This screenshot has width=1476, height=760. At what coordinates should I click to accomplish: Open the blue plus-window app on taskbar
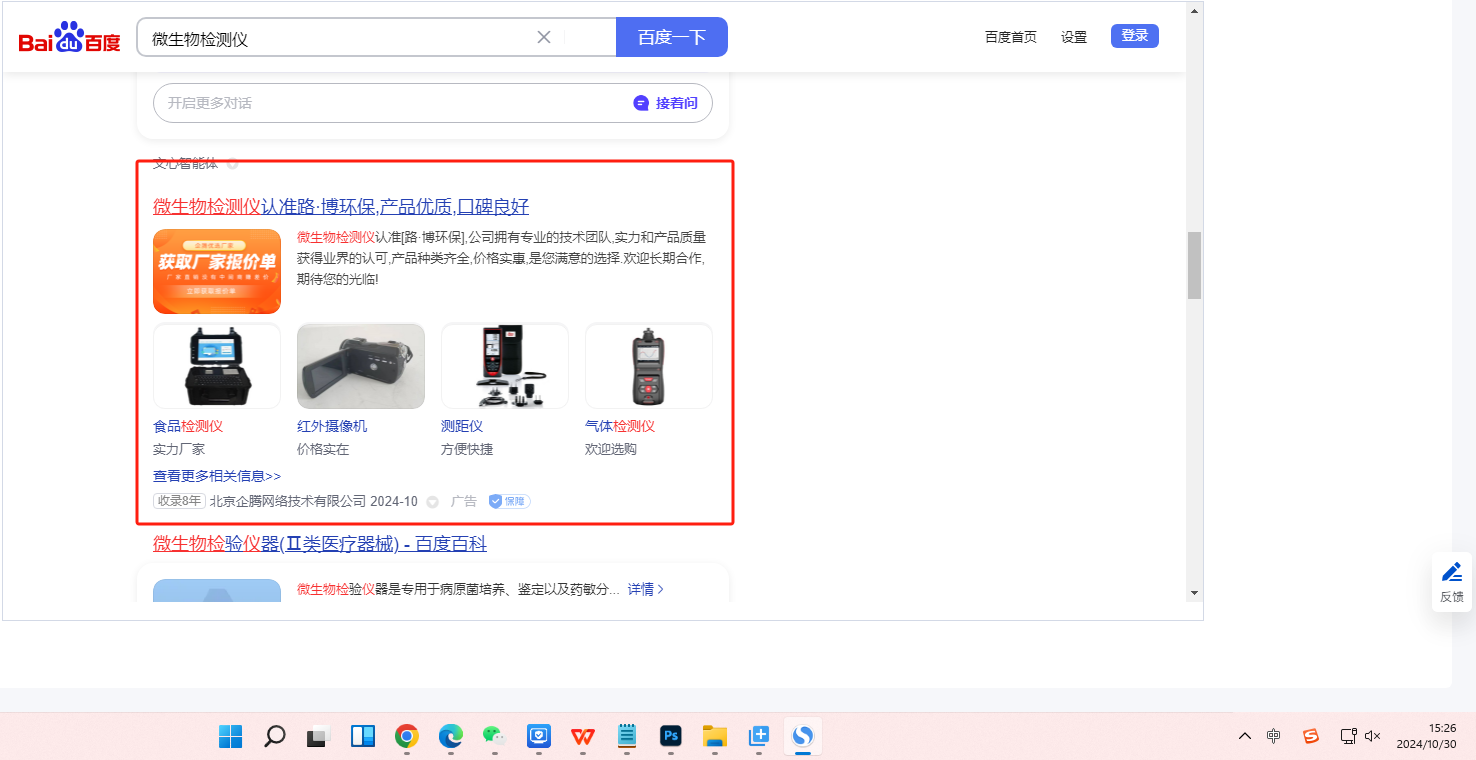759,737
